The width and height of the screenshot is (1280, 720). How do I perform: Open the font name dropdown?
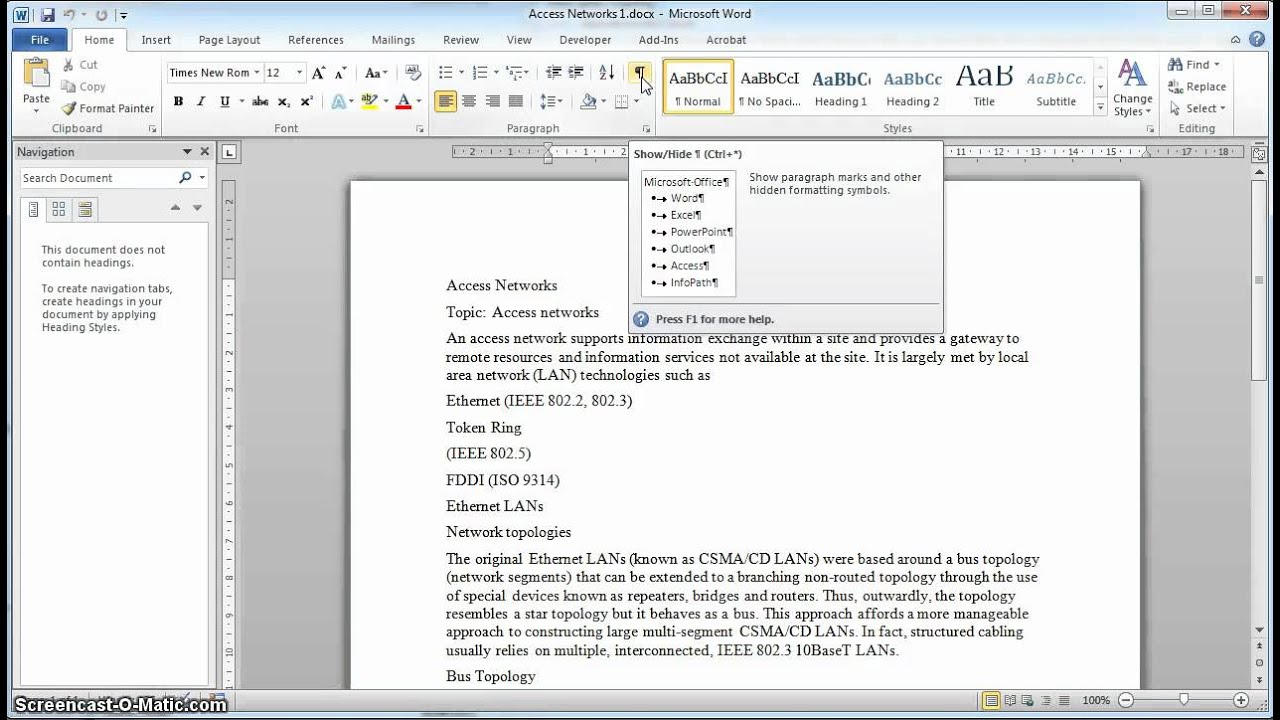pos(257,73)
